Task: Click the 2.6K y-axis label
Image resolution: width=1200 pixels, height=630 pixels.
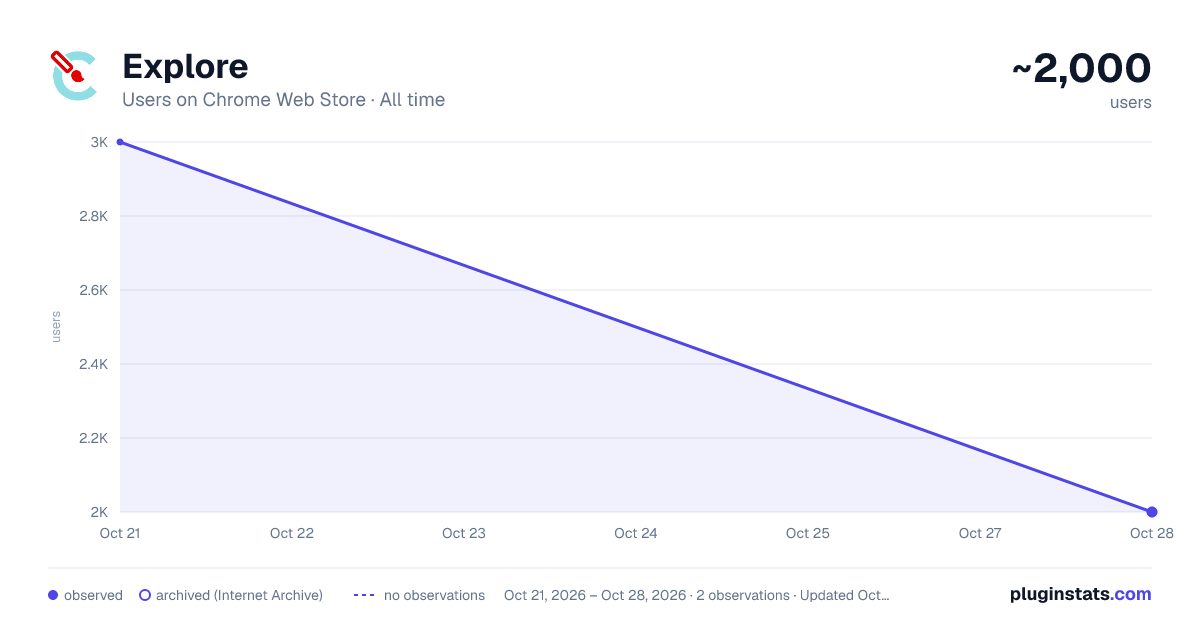Action: [93, 290]
